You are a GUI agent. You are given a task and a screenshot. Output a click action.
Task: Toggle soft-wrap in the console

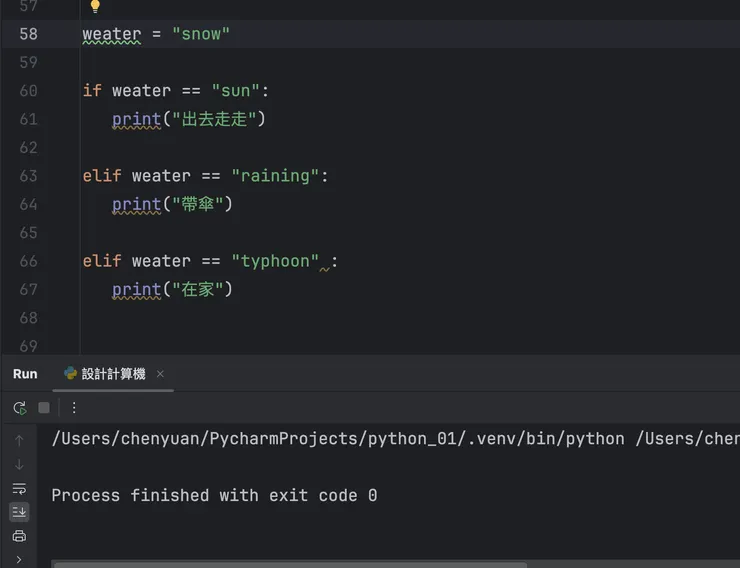19,488
